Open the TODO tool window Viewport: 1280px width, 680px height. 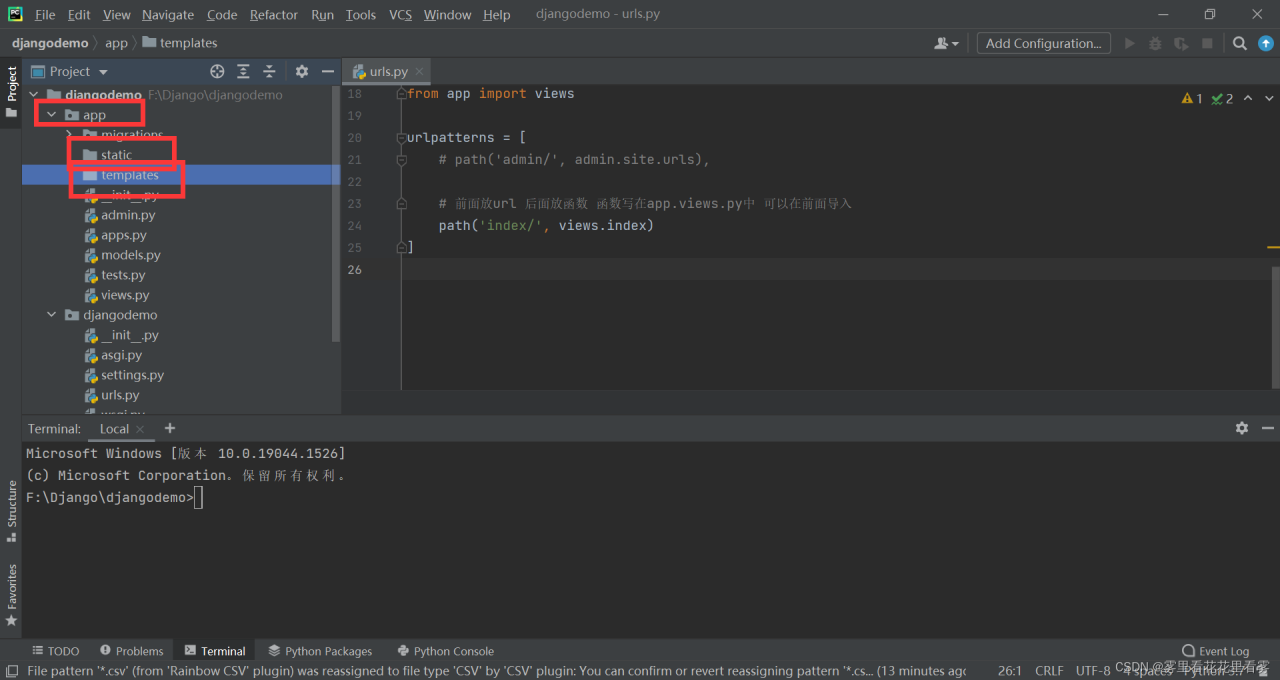55,651
